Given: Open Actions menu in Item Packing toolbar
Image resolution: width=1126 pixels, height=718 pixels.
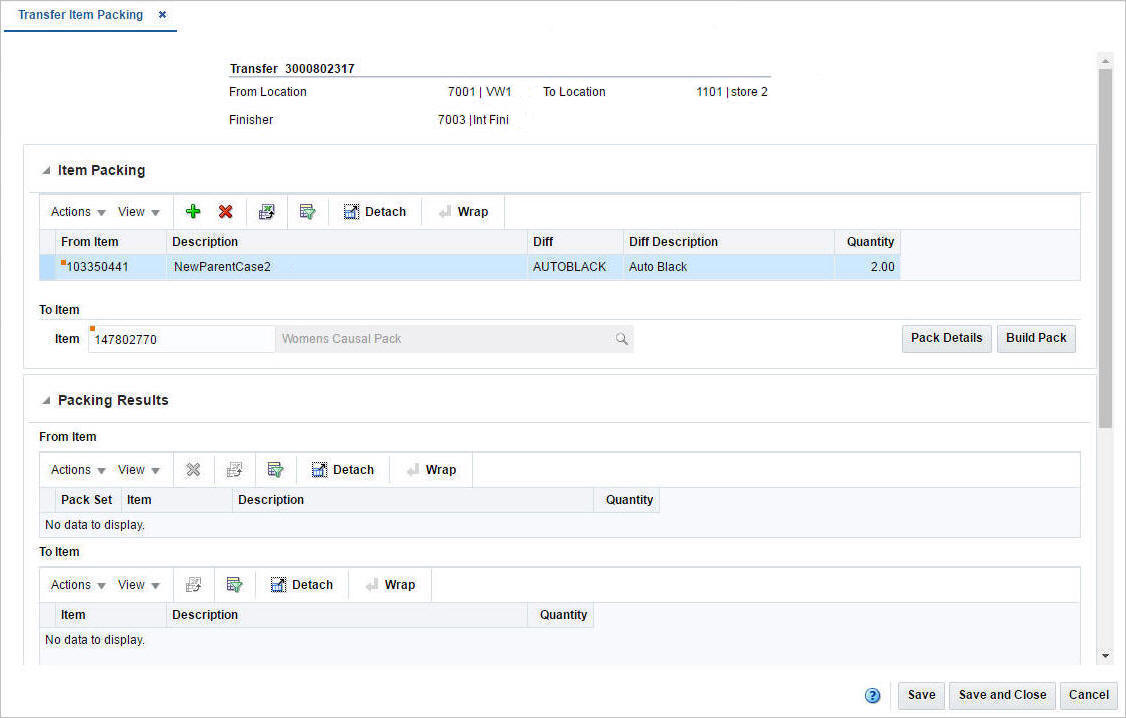Looking at the screenshot, I should (x=78, y=212).
